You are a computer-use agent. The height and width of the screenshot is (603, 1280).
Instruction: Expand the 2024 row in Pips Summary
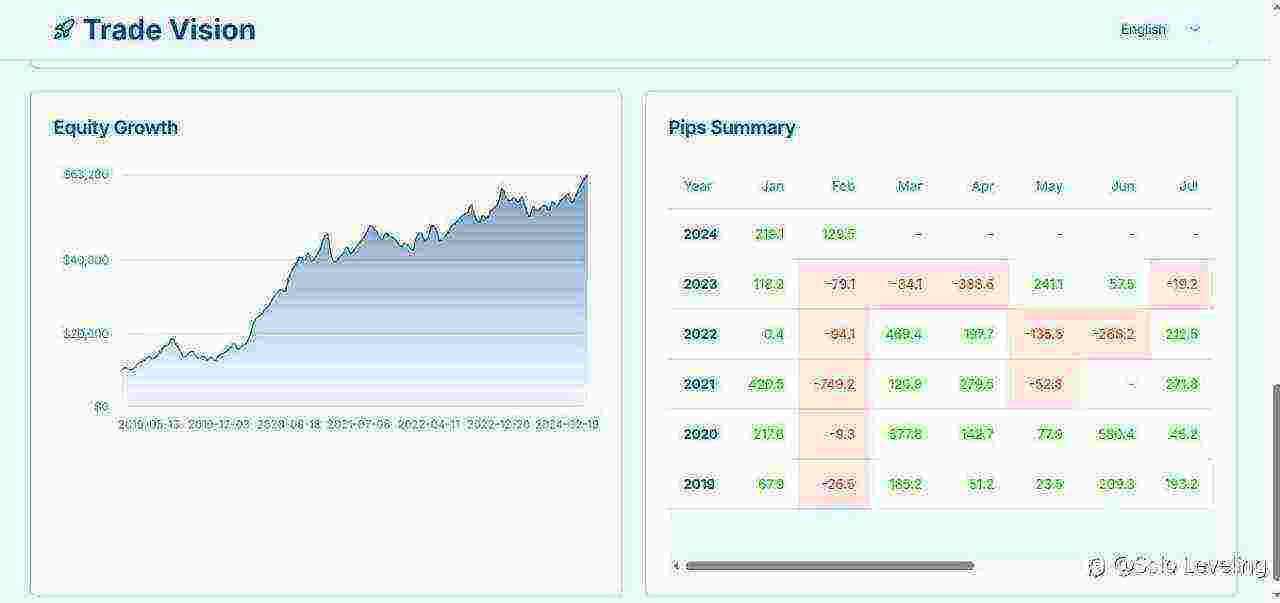pyautogui.click(x=698, y=234)
